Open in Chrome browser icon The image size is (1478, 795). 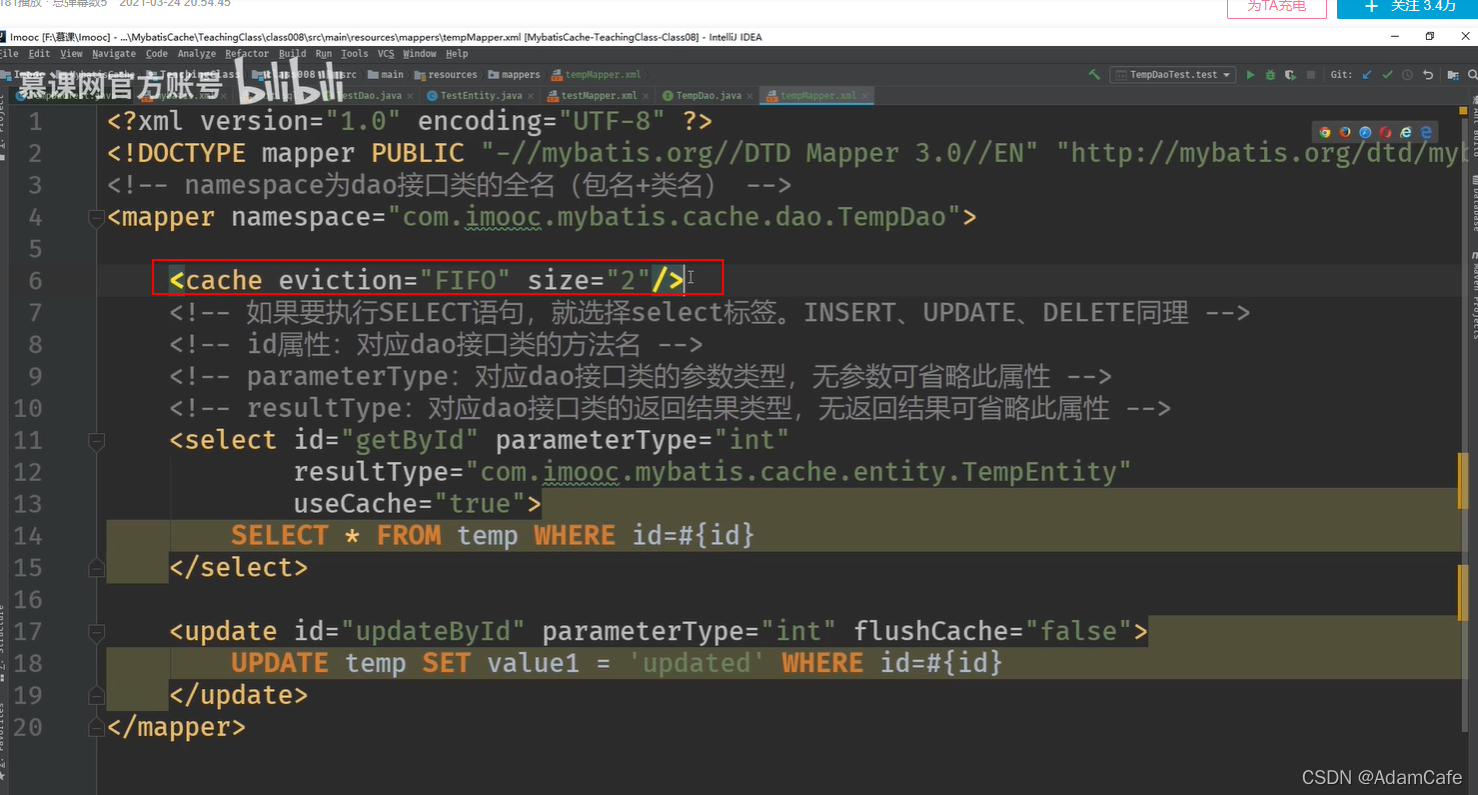1325,132
